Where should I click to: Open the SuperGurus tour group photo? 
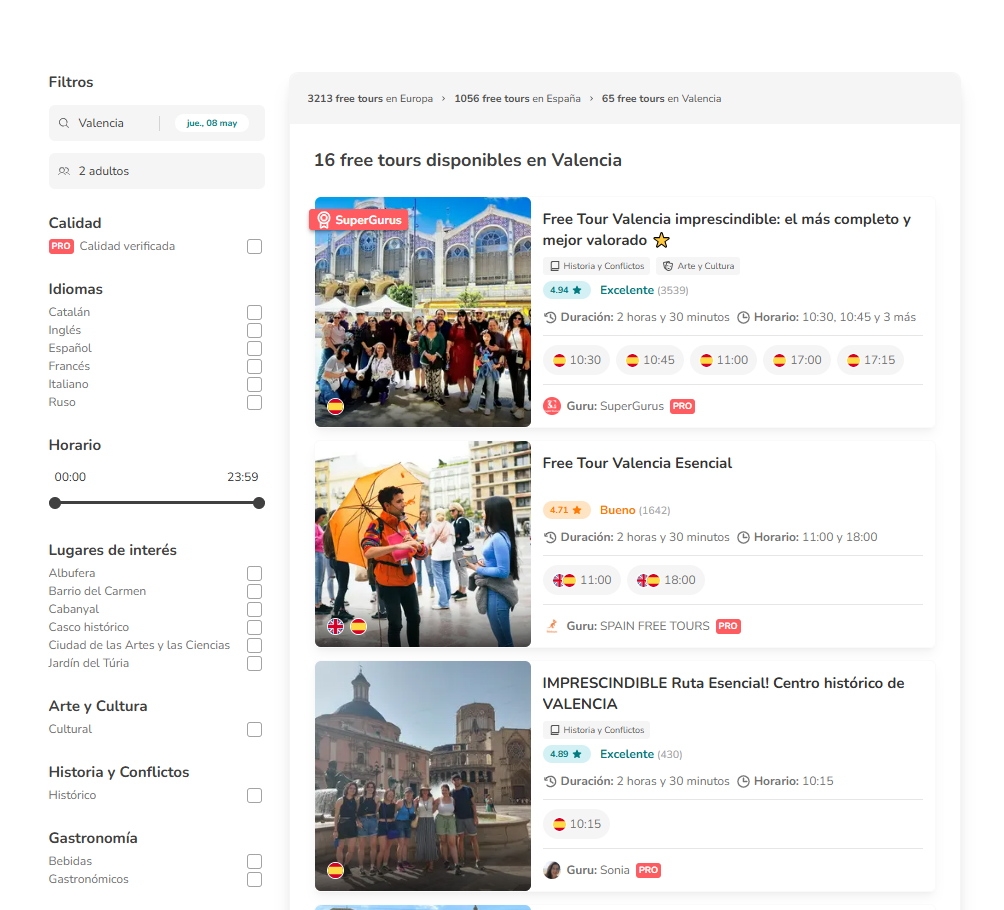tap(423, 312)
